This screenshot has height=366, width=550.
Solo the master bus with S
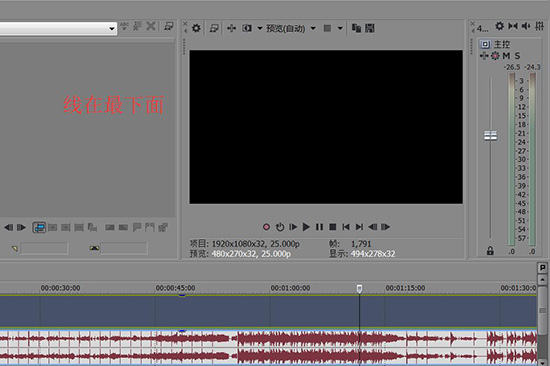tap(517, 56)
